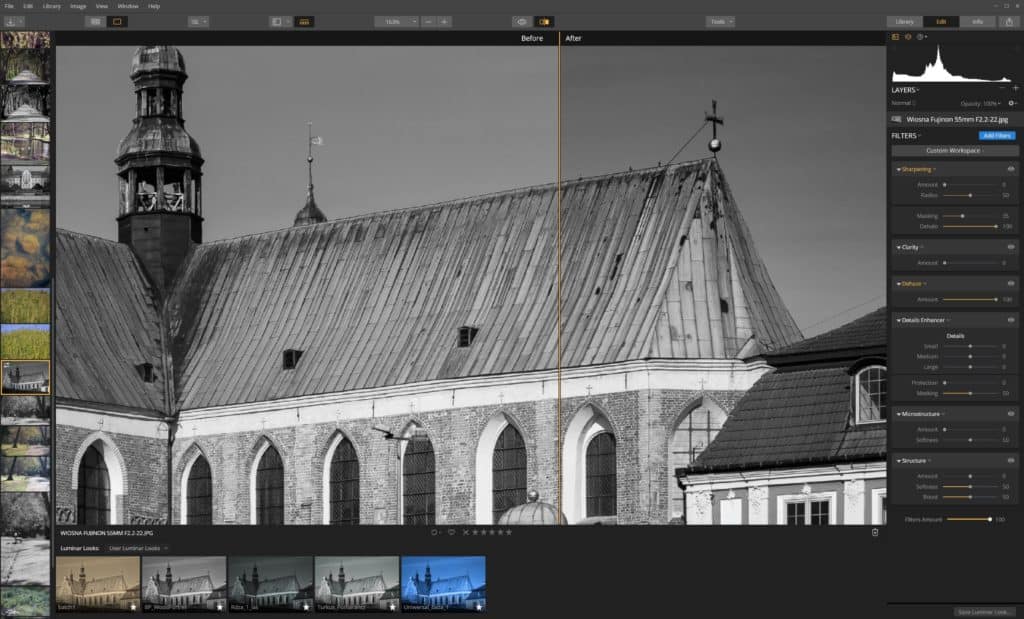Screen dimensions: 1024x619
Task: Move the photo to trash
Action: click(875, 532)
